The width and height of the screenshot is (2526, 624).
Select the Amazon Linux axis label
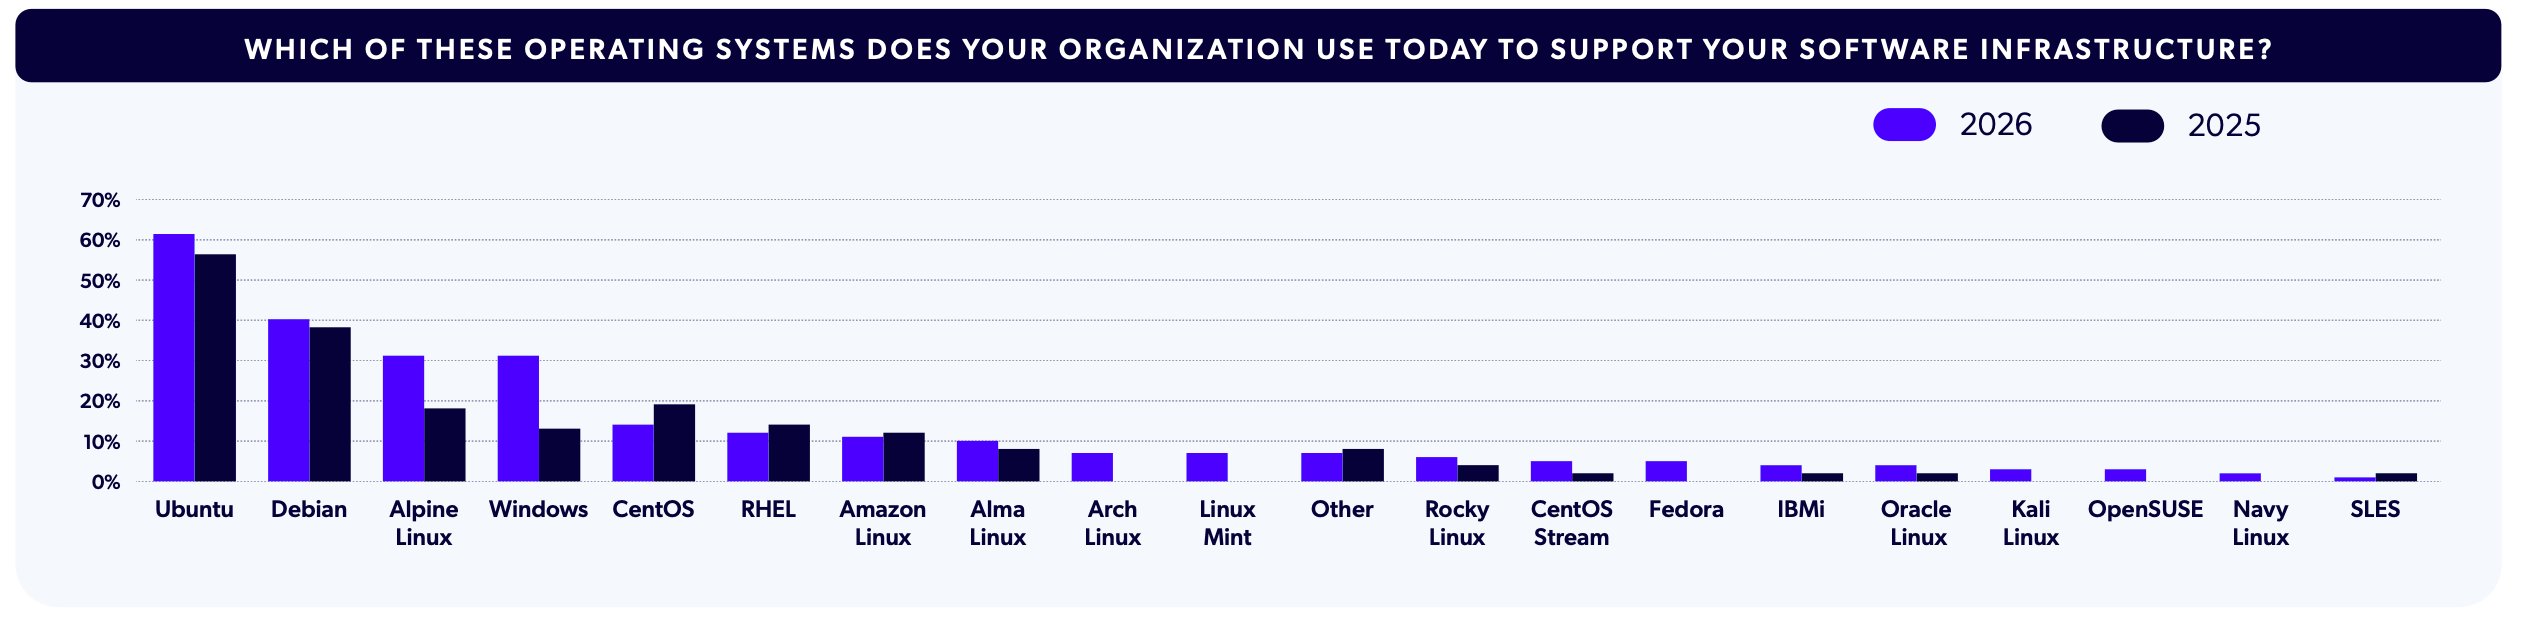pyautogui.click(x=883, y=523)
